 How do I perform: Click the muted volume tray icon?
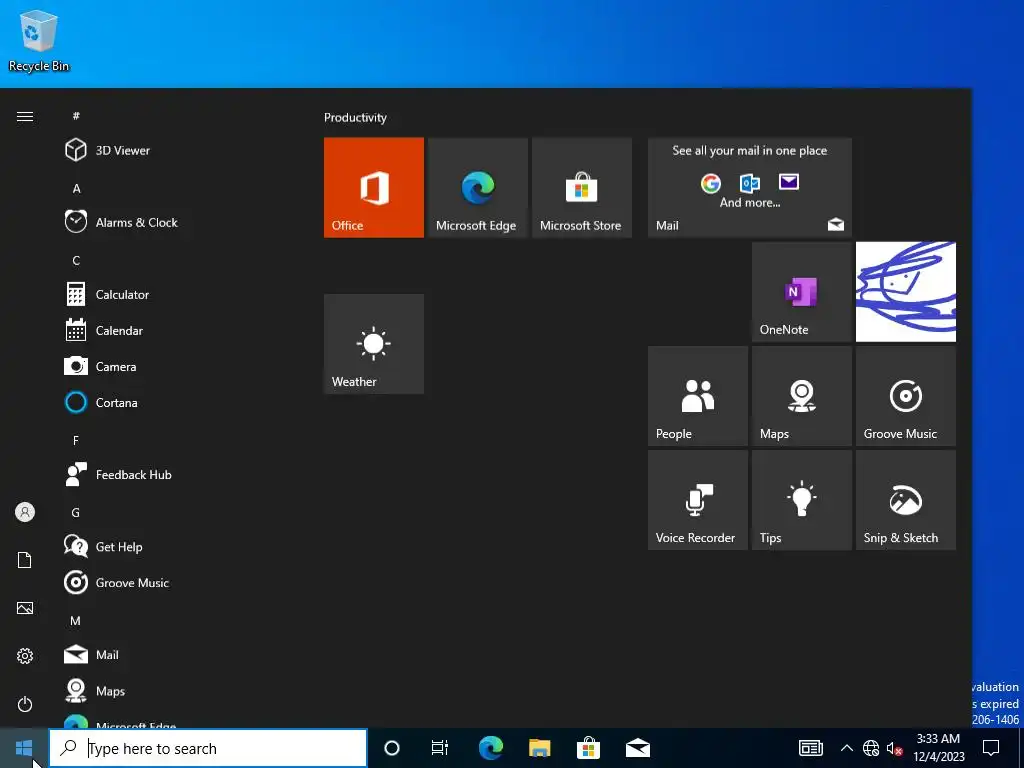[x=894, y=748]
